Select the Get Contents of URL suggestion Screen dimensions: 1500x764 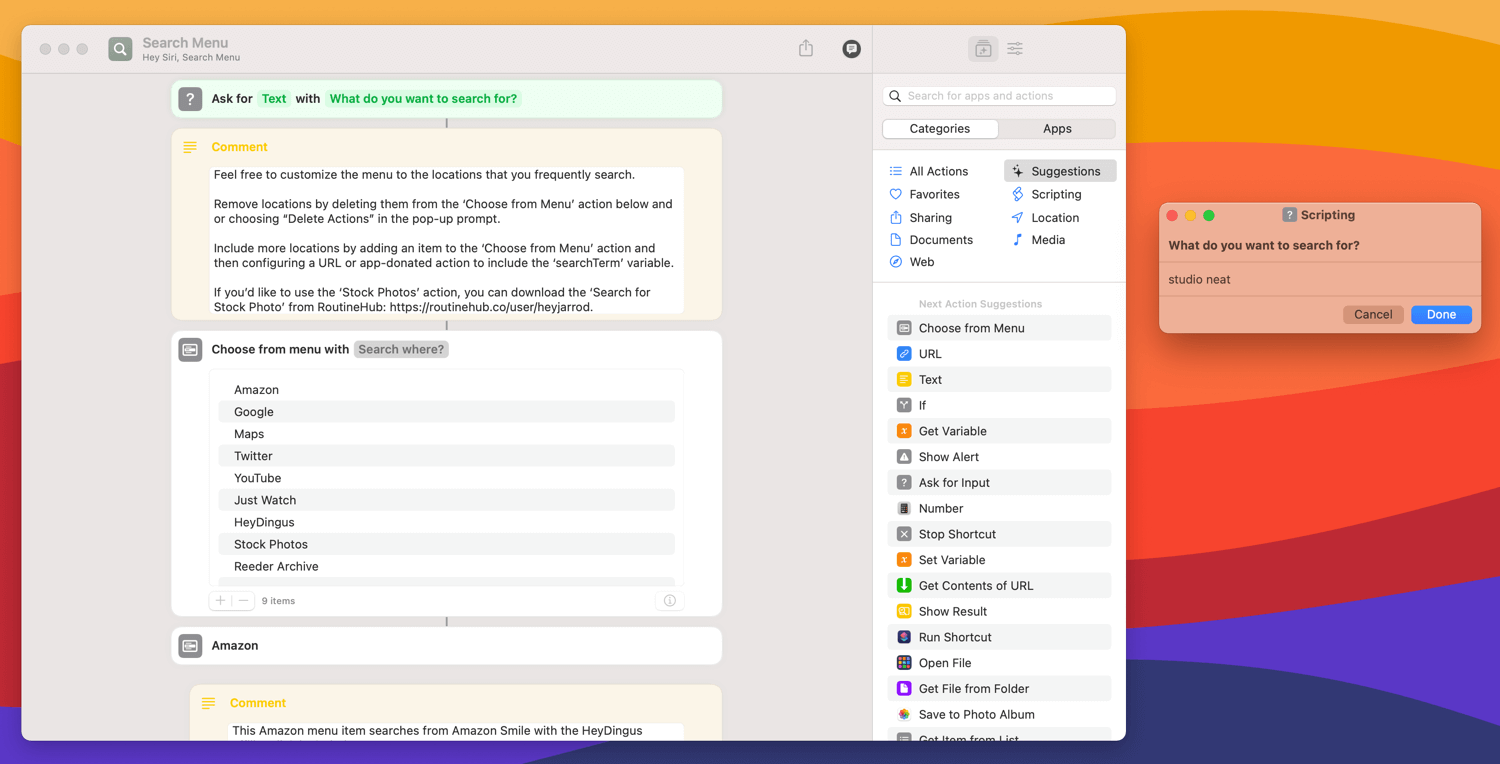999,586
